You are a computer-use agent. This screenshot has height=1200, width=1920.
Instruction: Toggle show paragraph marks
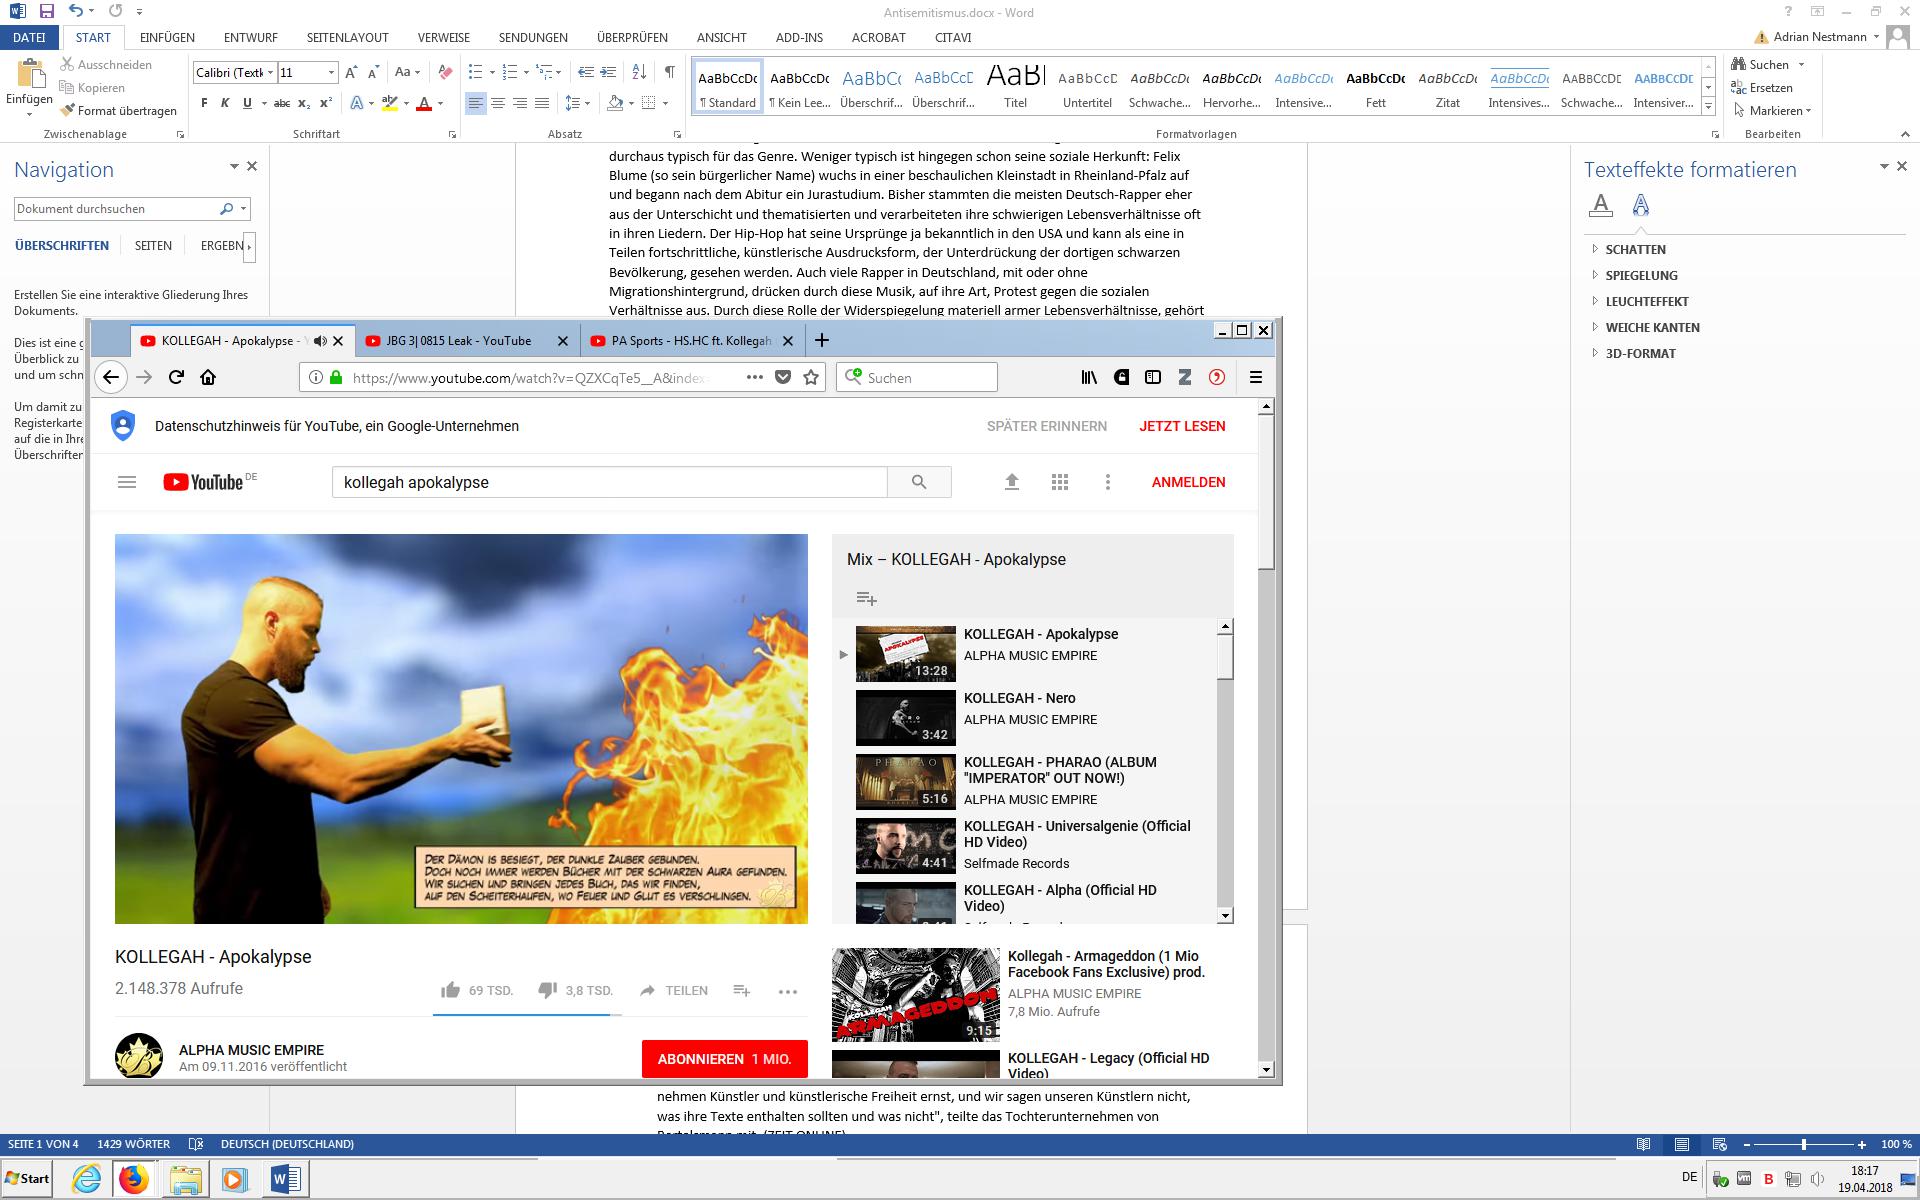669,72
